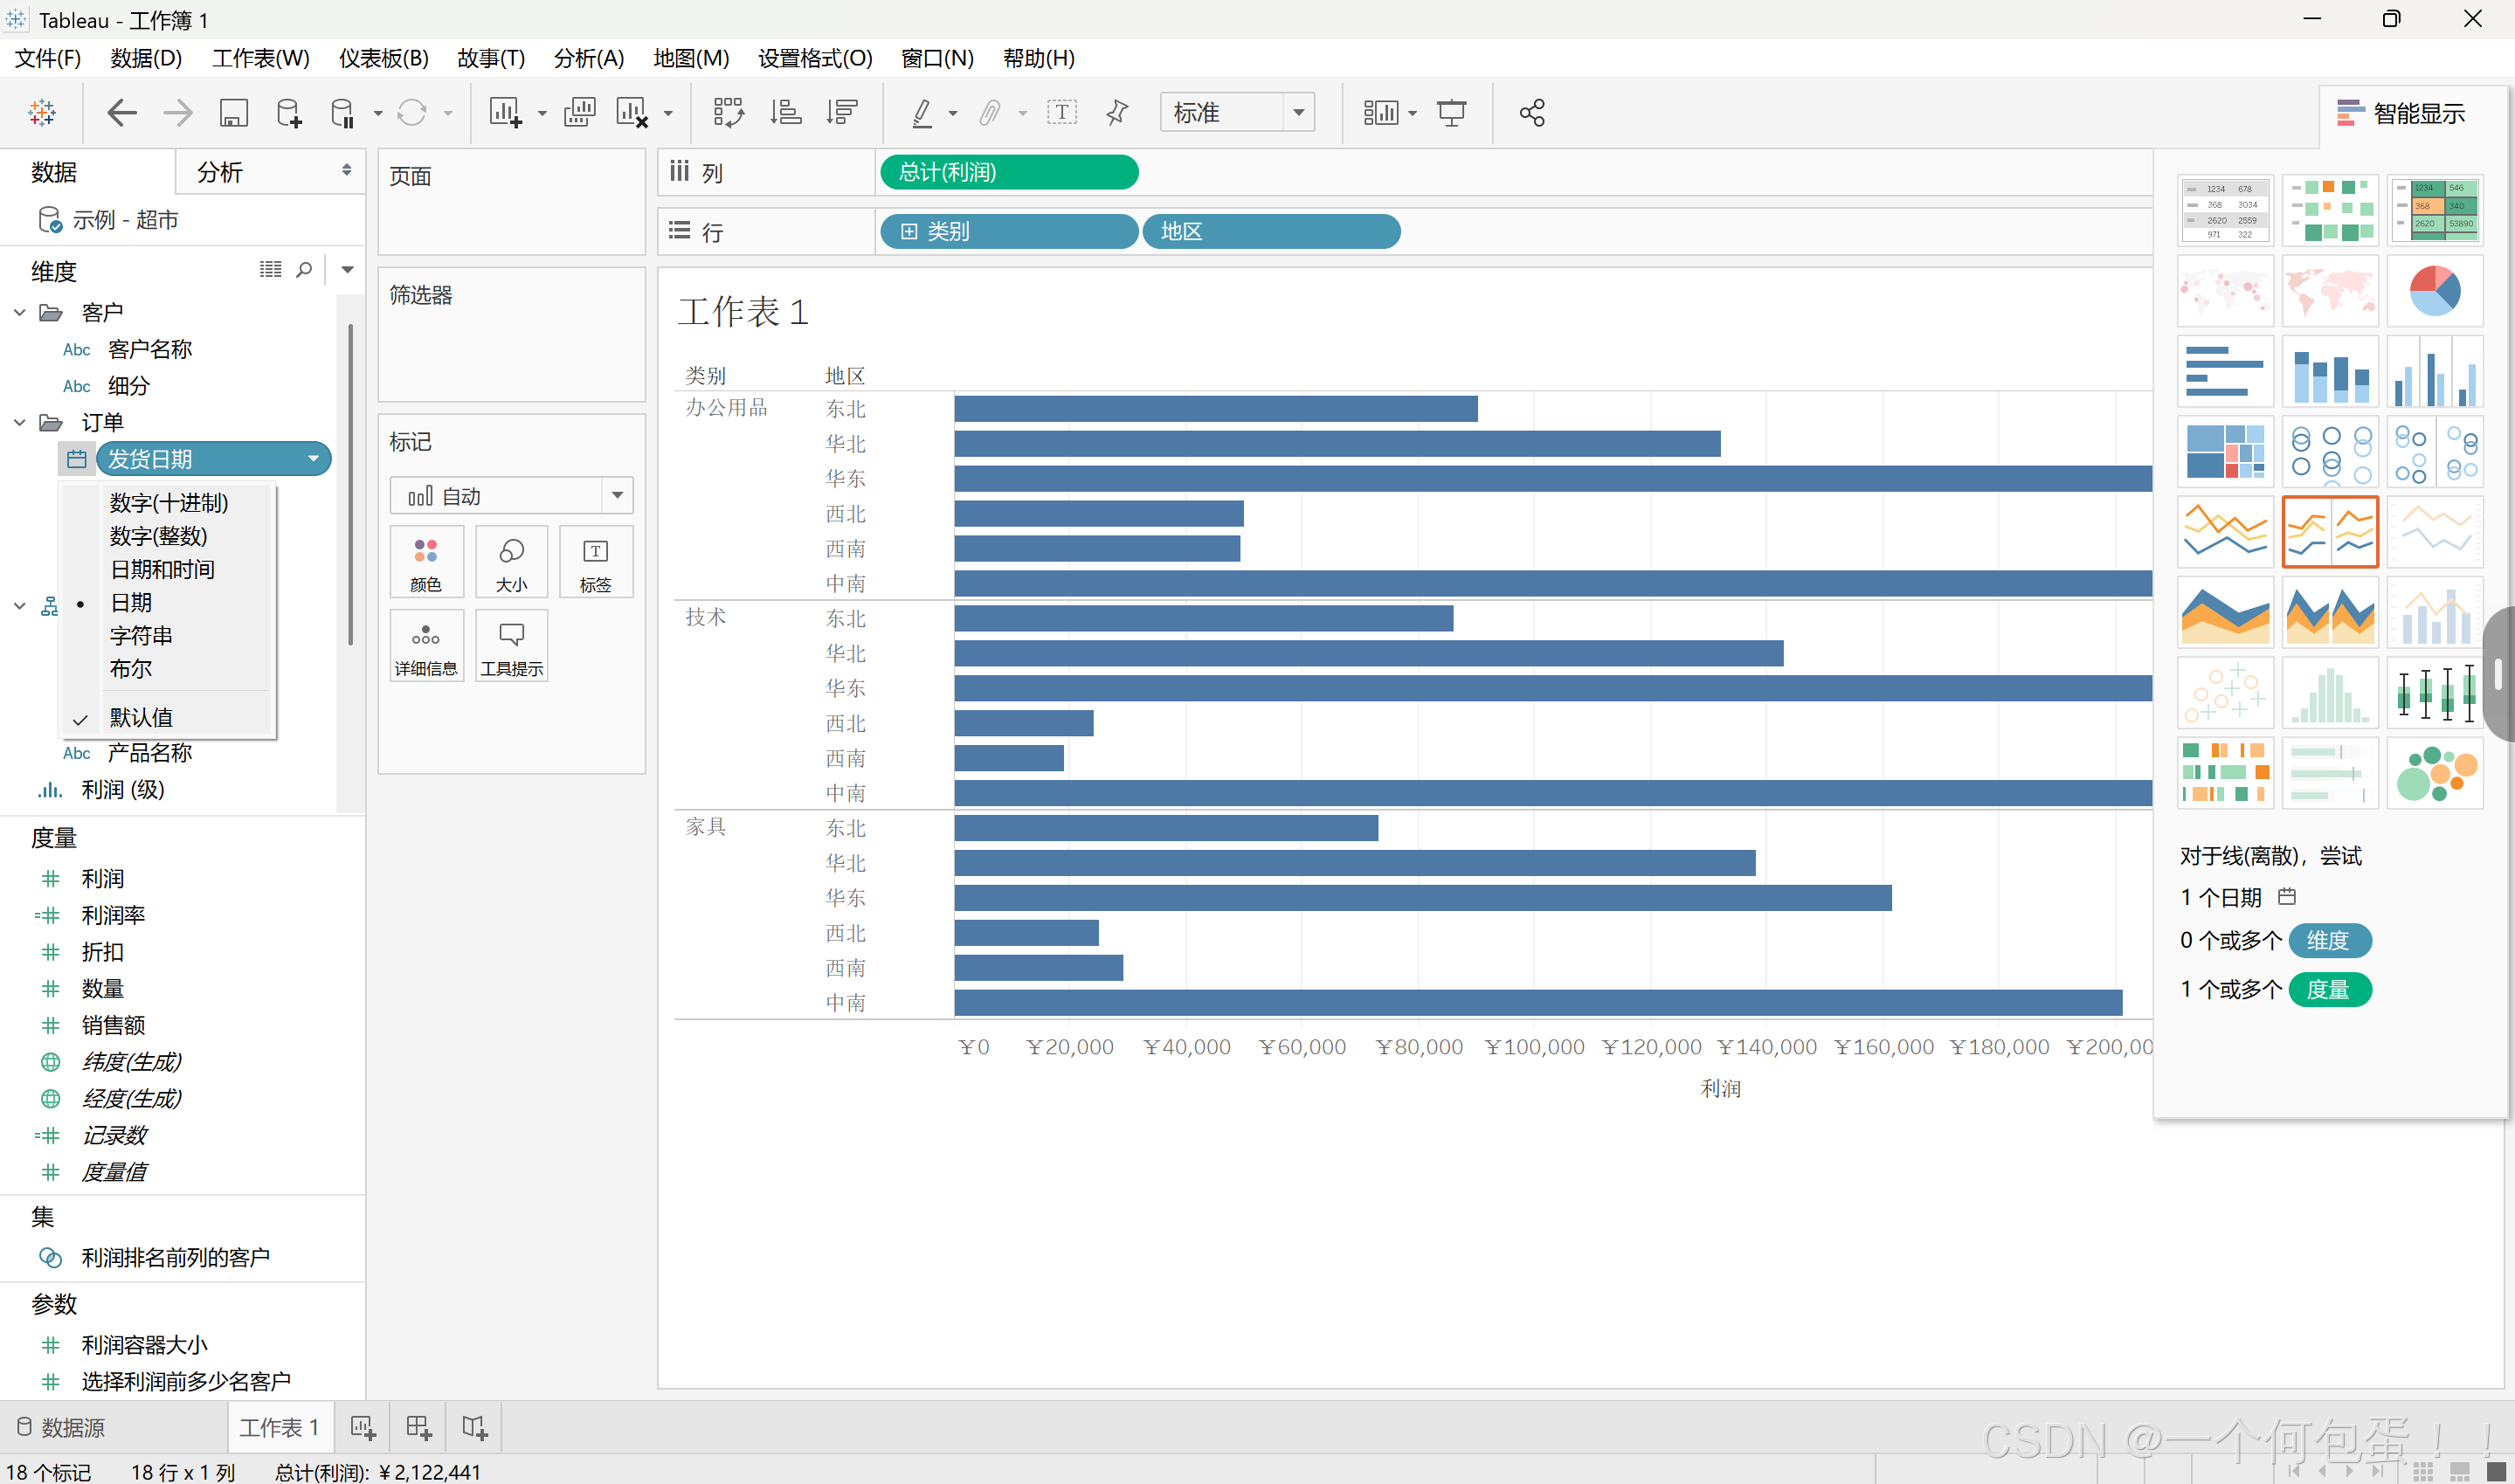Open the 分析(A) menu
Viewport: 2515px width, 1484px height.
coord(588,58)
